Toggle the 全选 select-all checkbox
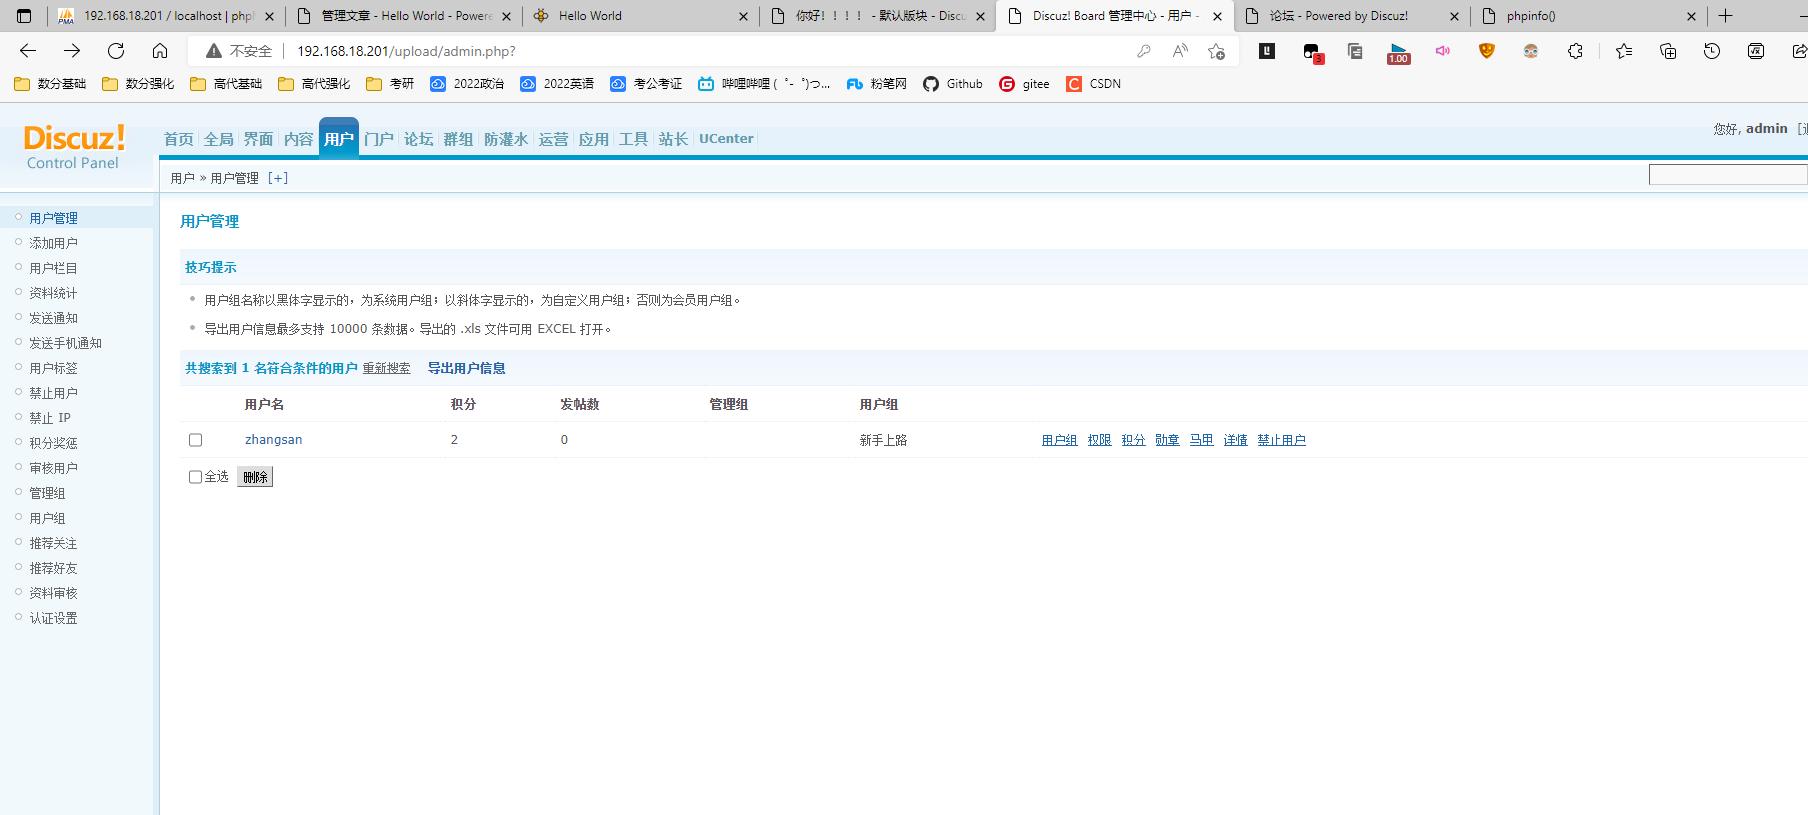 [x=196, y=477]
